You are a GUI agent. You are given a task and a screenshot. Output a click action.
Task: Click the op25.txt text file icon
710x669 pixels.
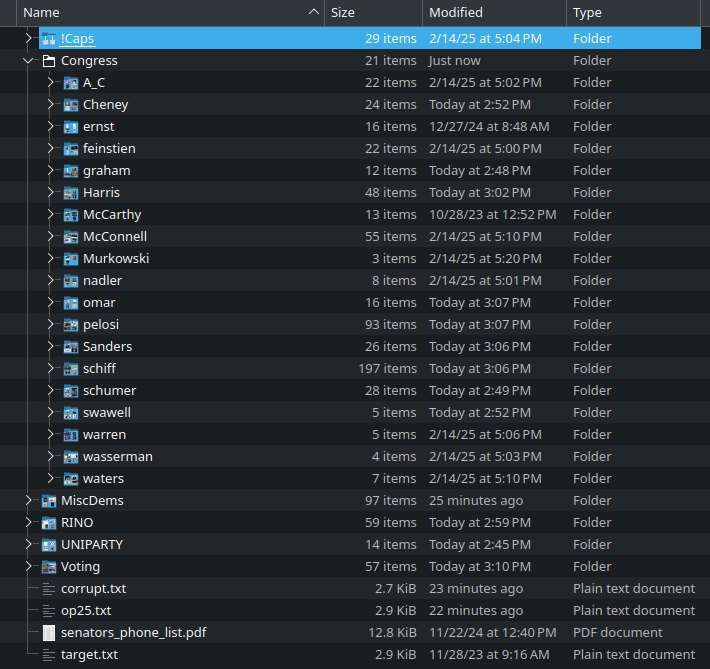pos(49,611)
